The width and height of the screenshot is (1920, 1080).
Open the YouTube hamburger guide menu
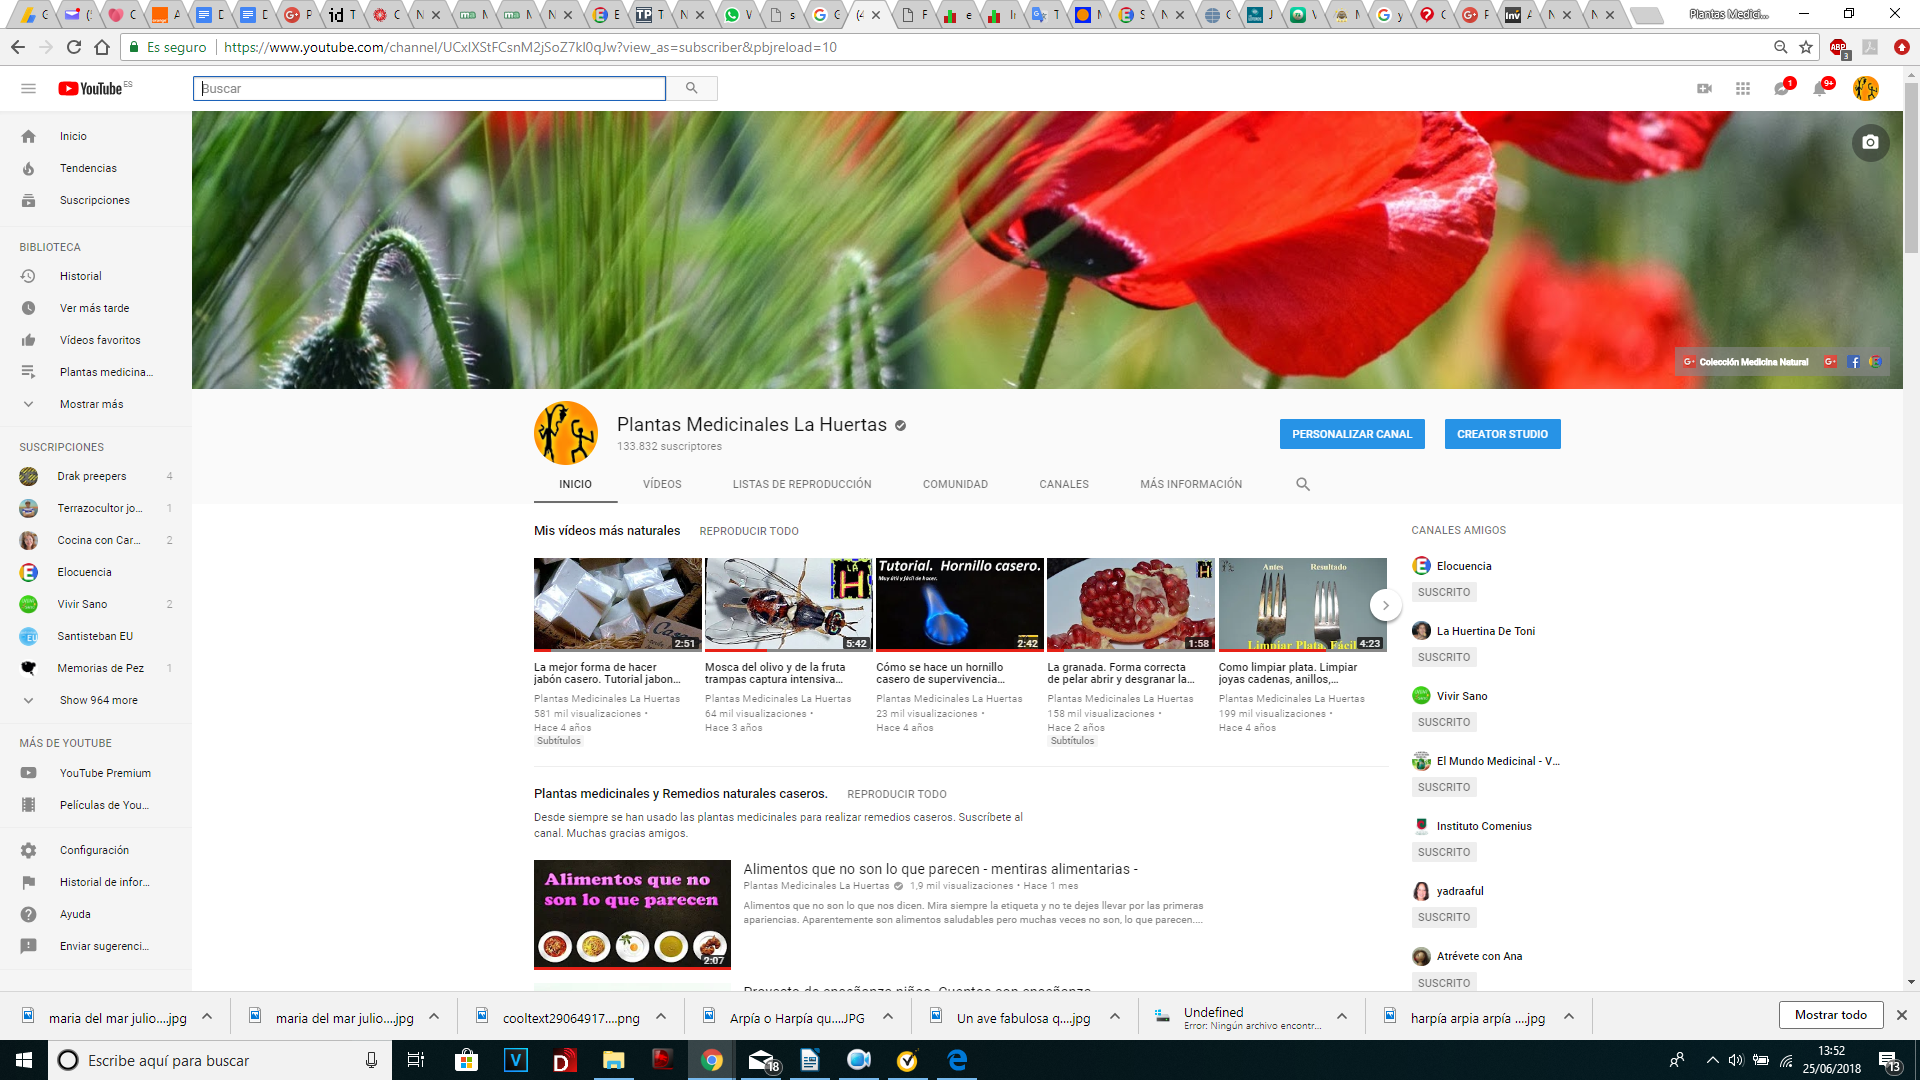[28, 89]
